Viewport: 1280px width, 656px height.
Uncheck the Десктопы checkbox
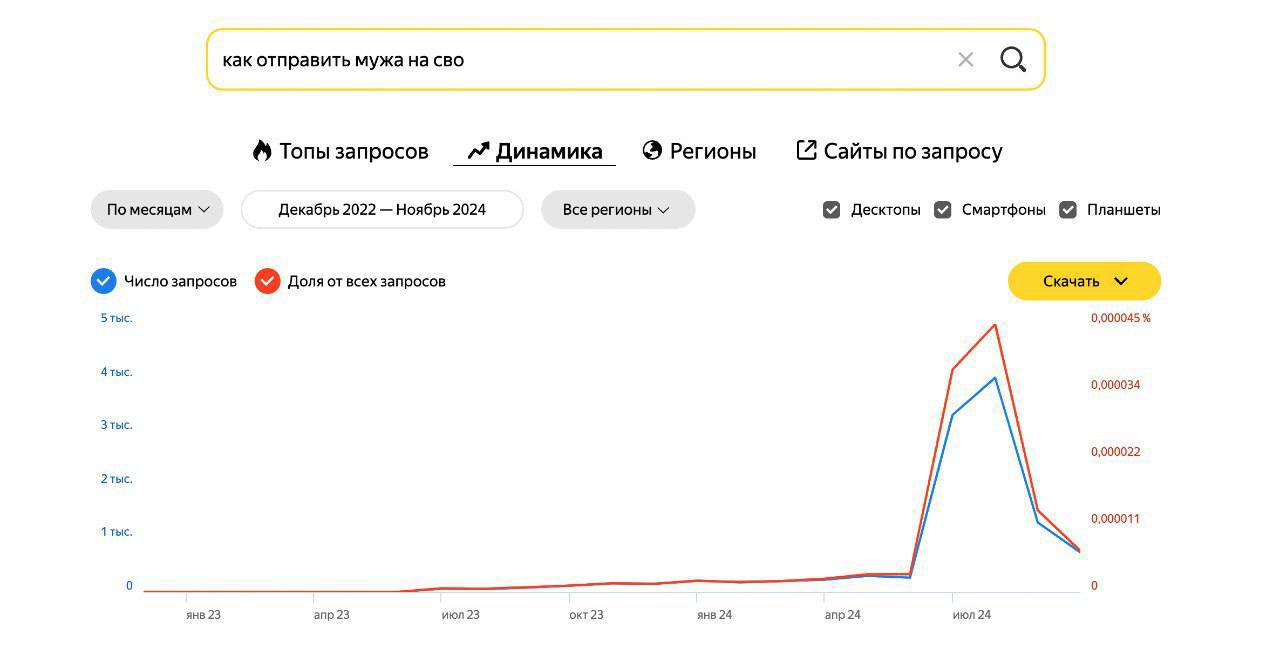(x=831, y=210)
